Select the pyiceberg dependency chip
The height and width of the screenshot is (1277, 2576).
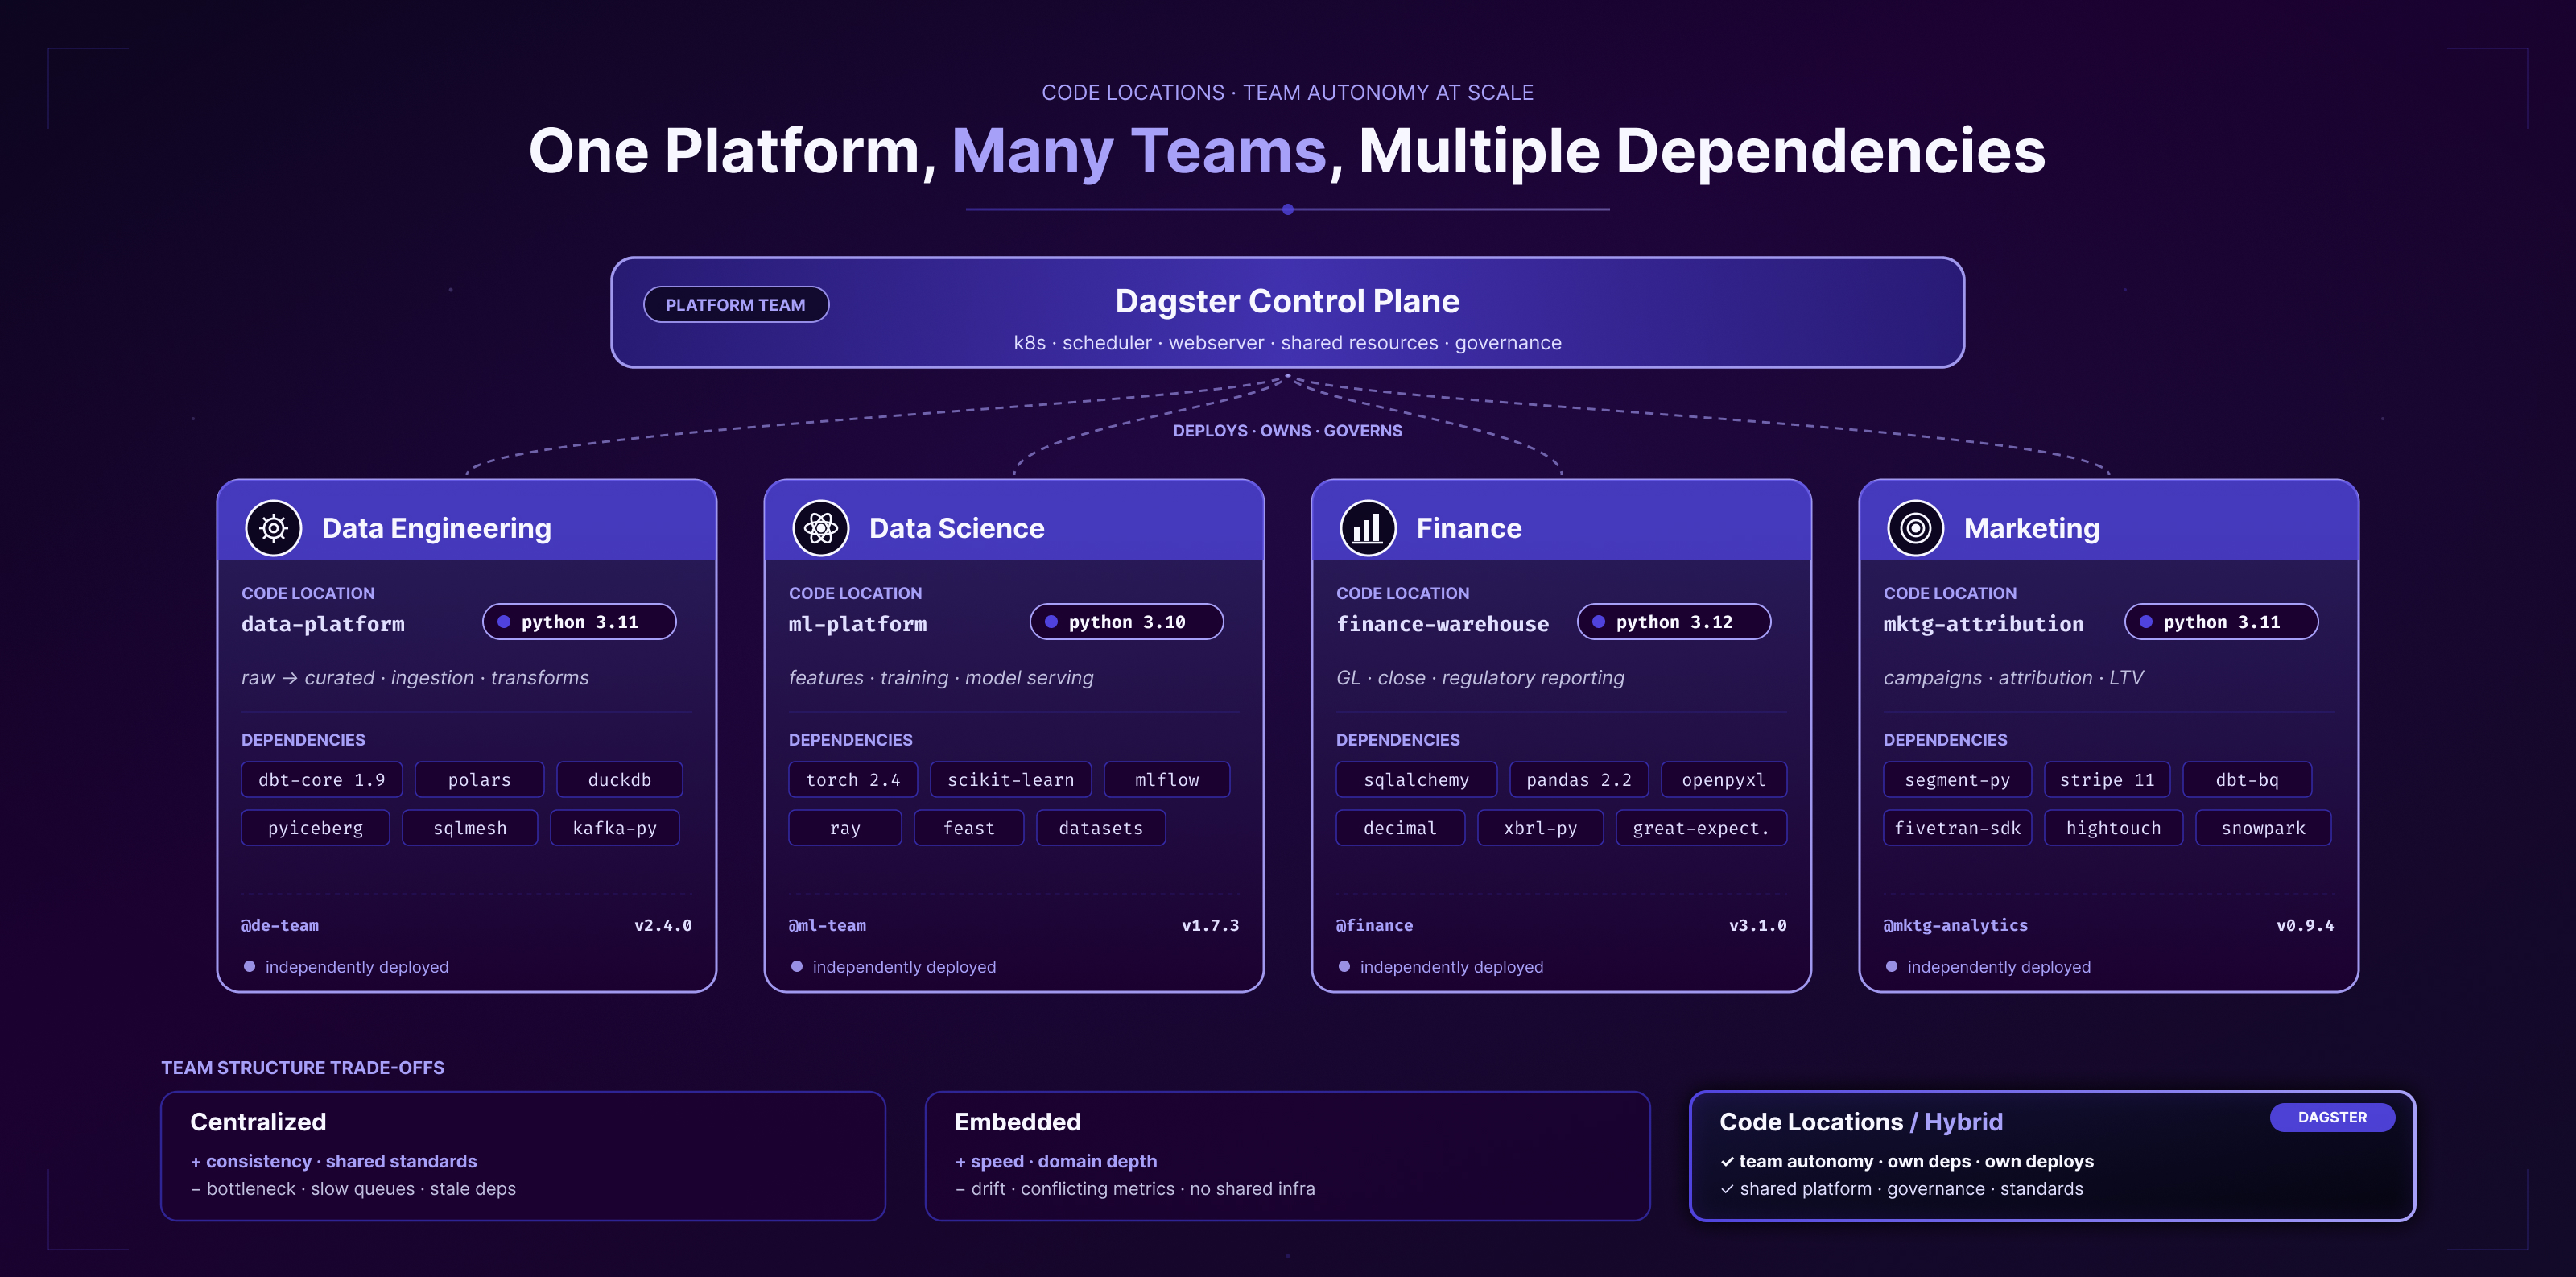tap(315, 828)
